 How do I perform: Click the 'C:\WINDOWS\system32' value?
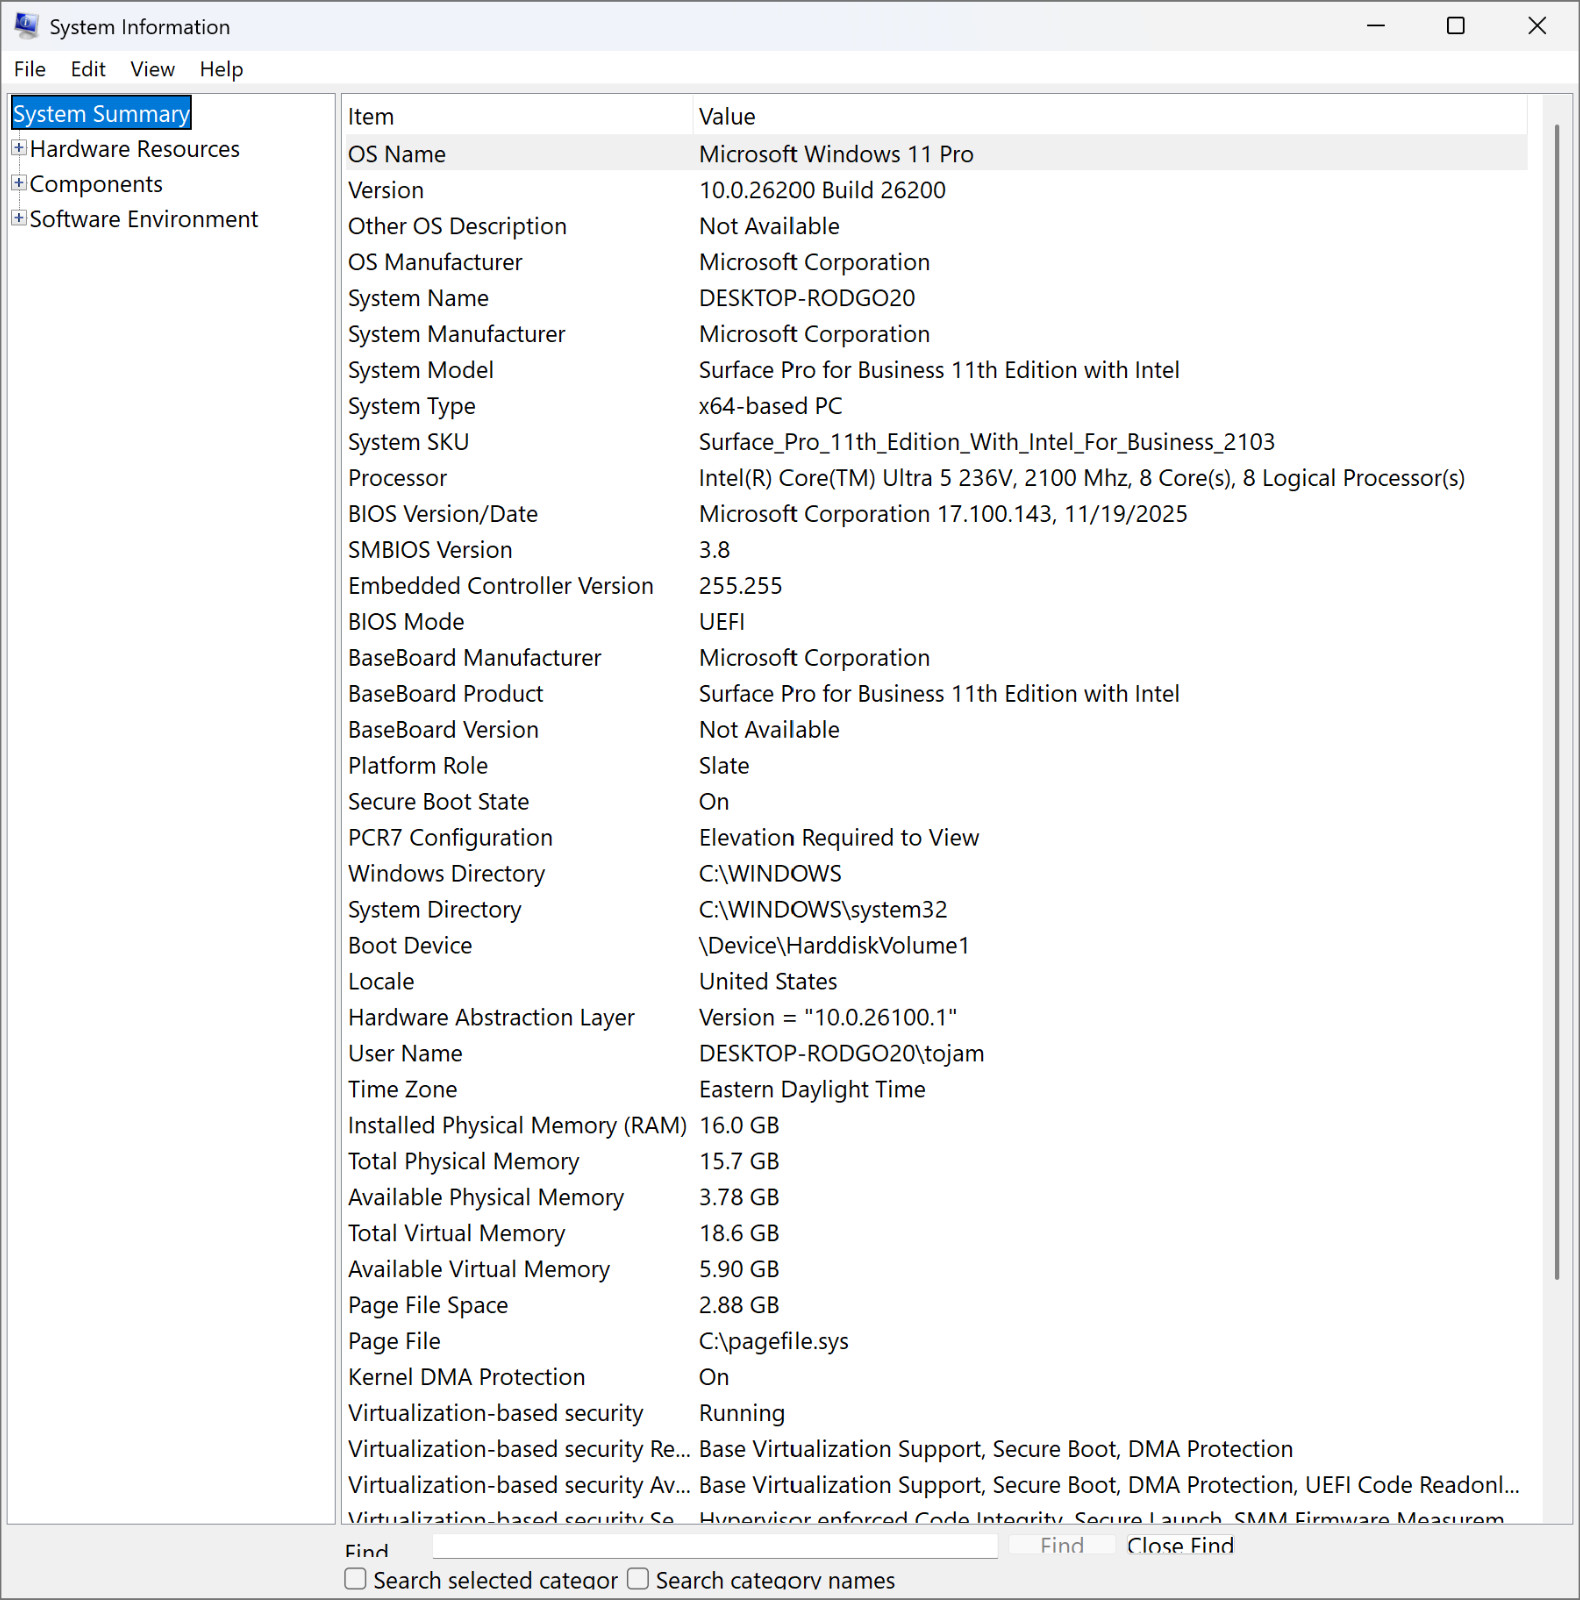[x=823, y=910]
